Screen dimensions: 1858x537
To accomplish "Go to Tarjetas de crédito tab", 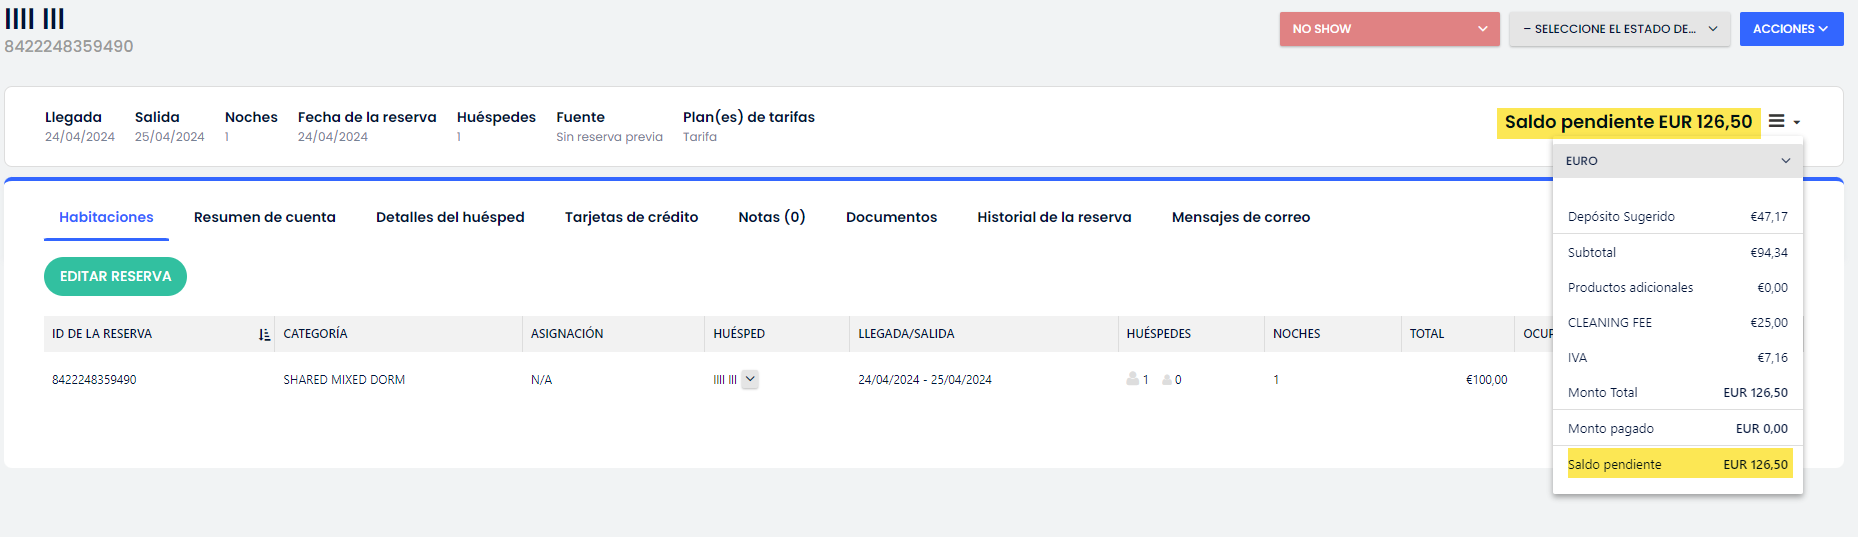I will coord(631,217).
